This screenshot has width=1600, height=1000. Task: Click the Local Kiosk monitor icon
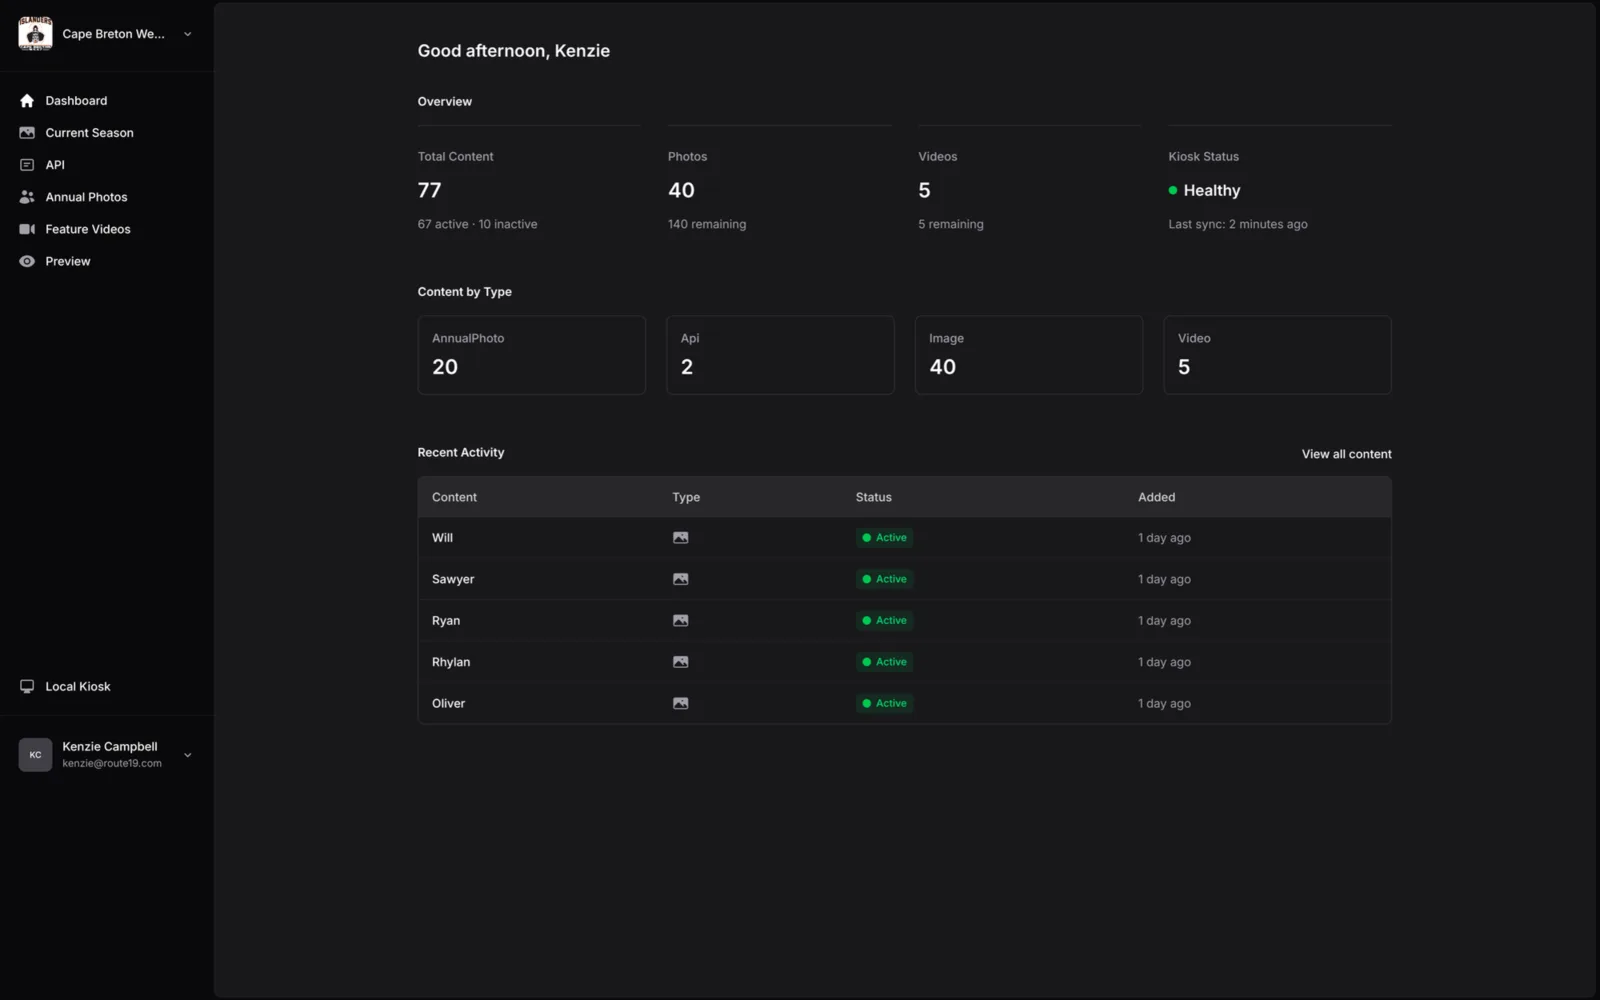point(27,687)
